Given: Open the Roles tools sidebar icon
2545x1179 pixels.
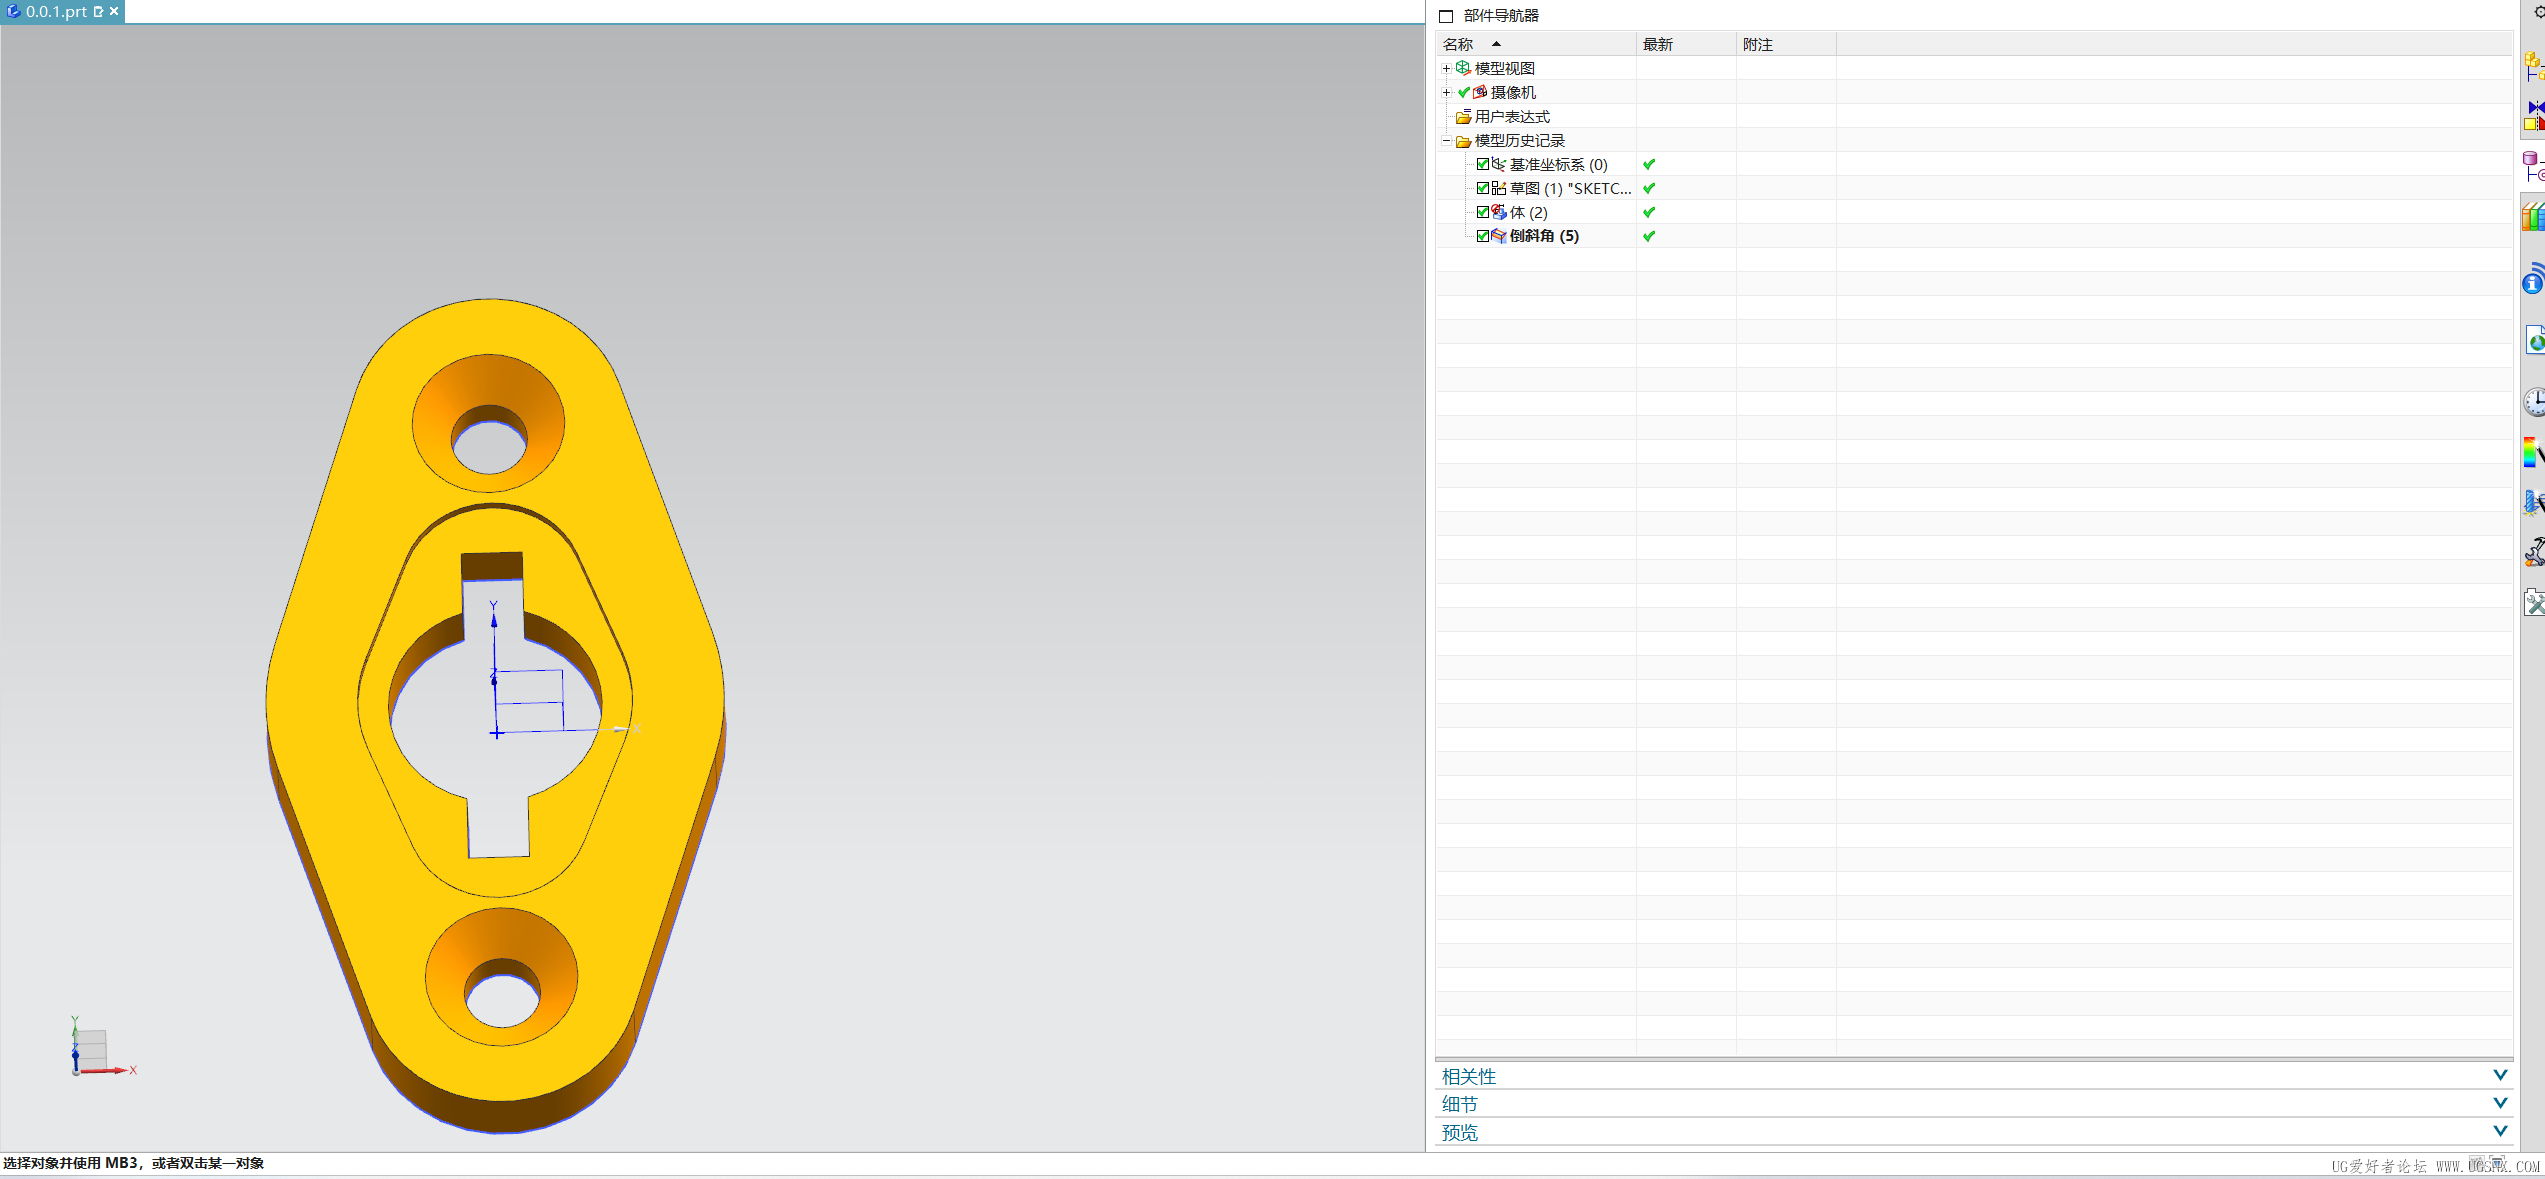Looking at the screenshot, I should click(2535, 602).
